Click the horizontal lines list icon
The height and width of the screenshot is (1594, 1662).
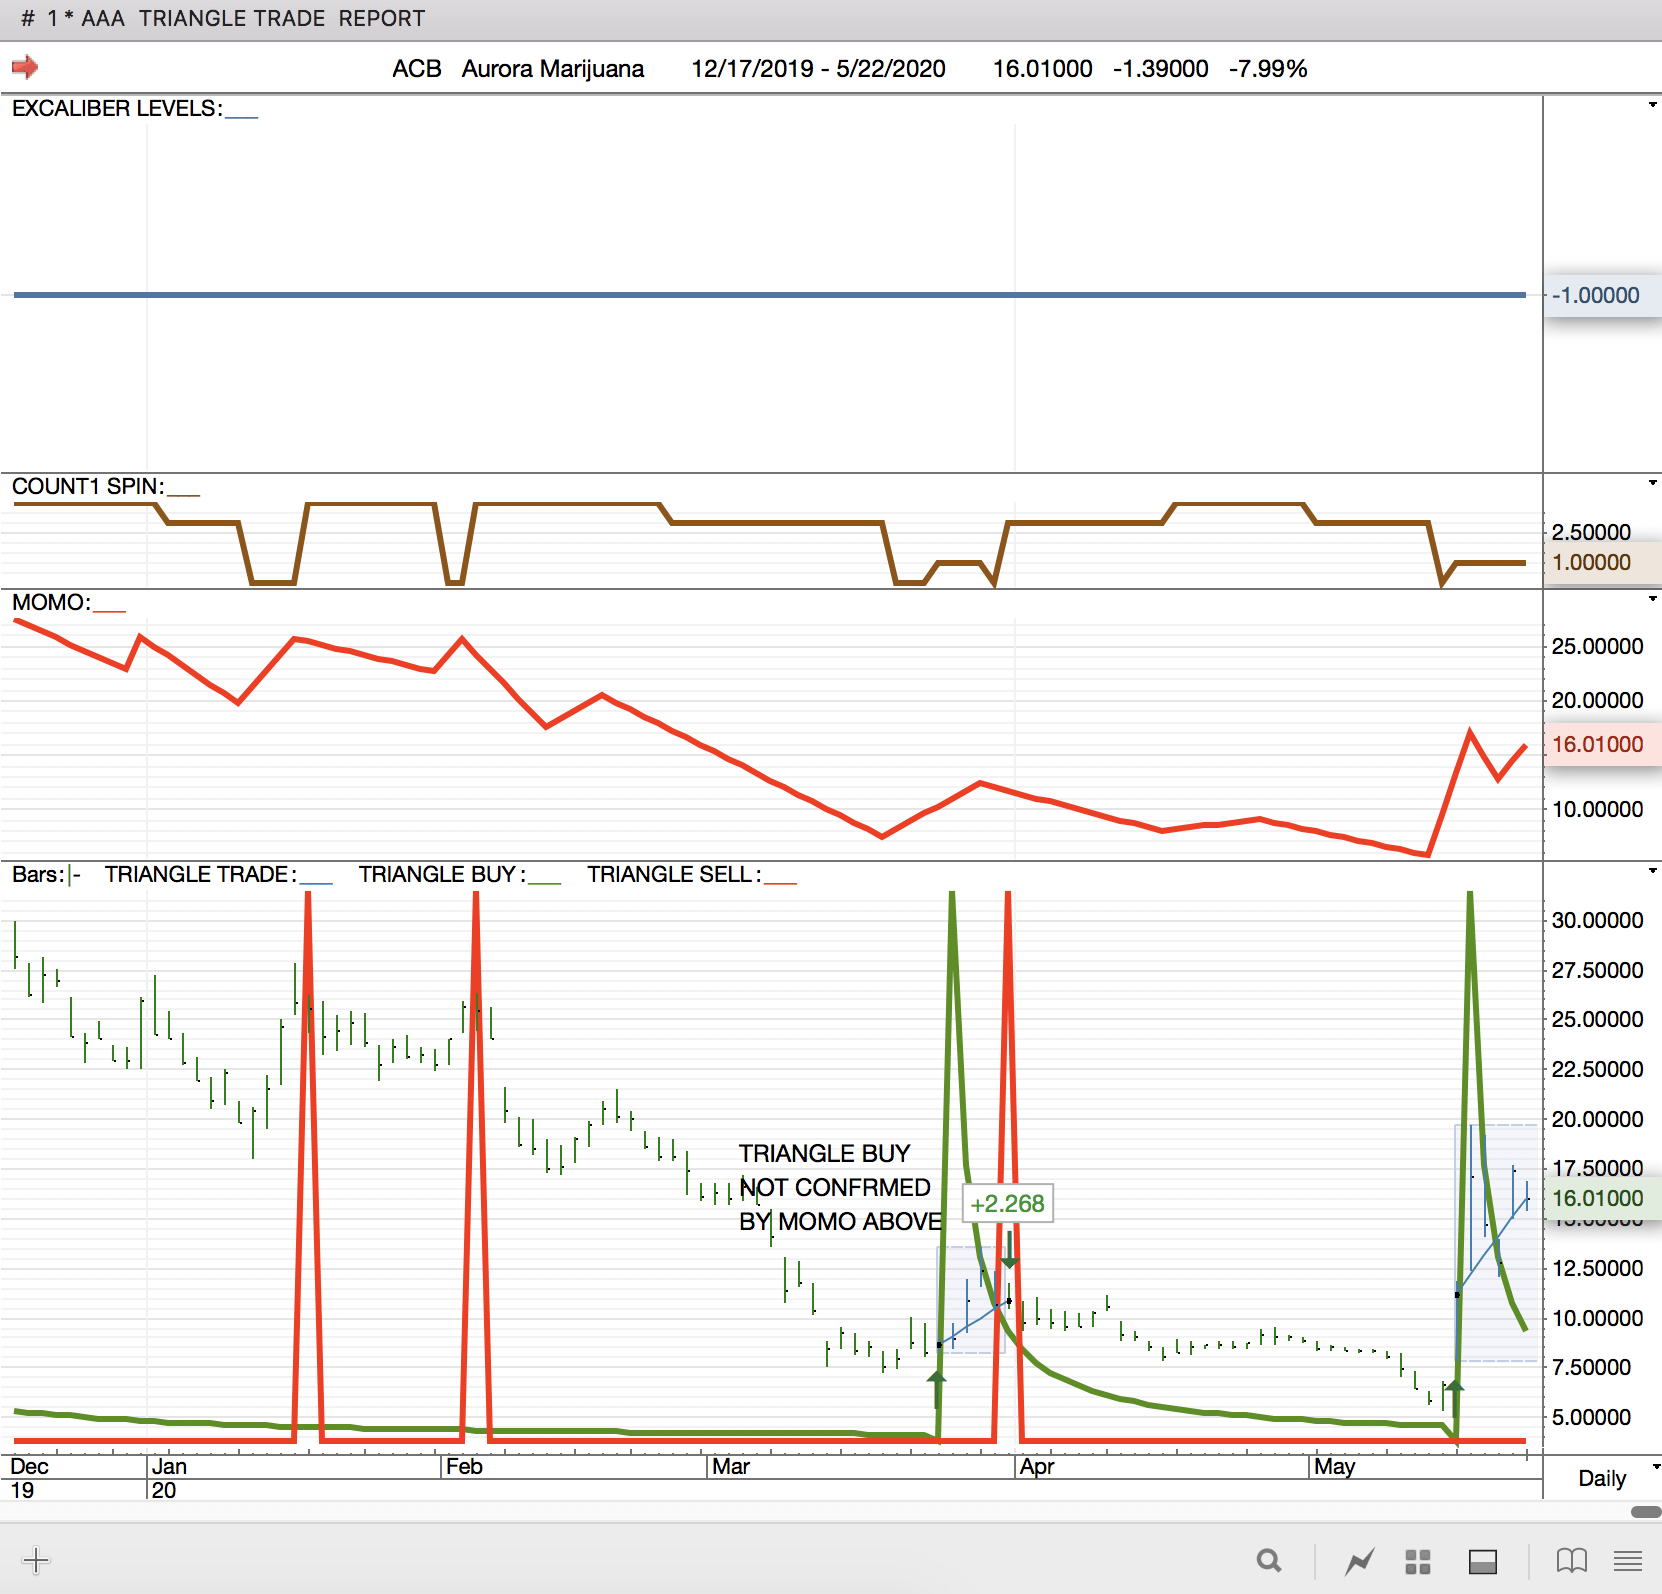click(x=1628, y=1560)
